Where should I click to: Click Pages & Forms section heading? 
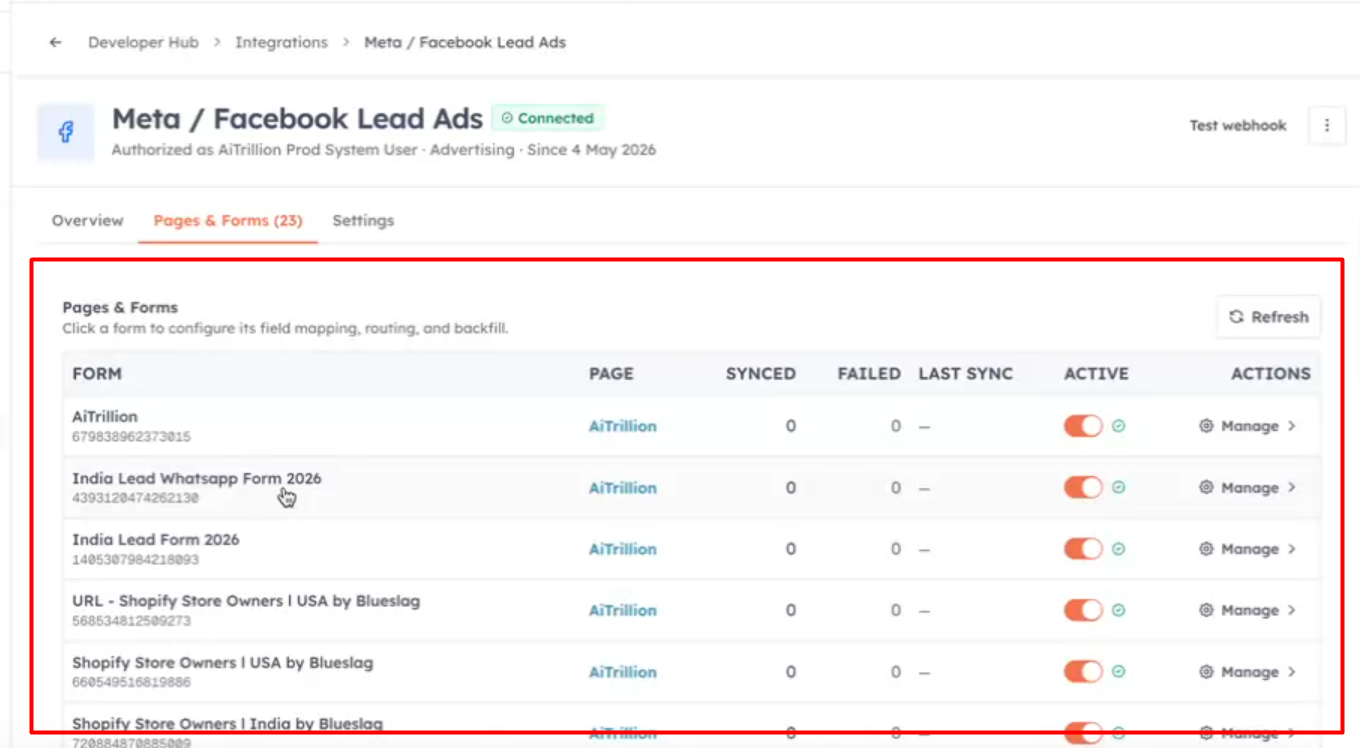click(120, 308)
